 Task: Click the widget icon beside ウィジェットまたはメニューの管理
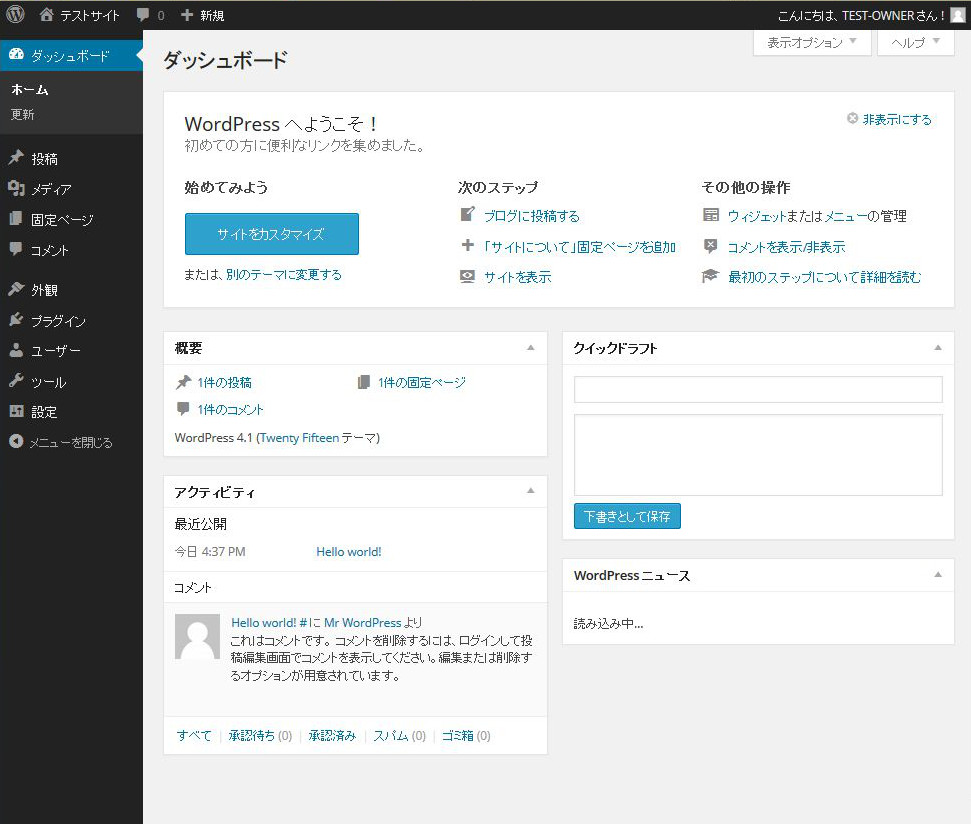pos(711,215)
